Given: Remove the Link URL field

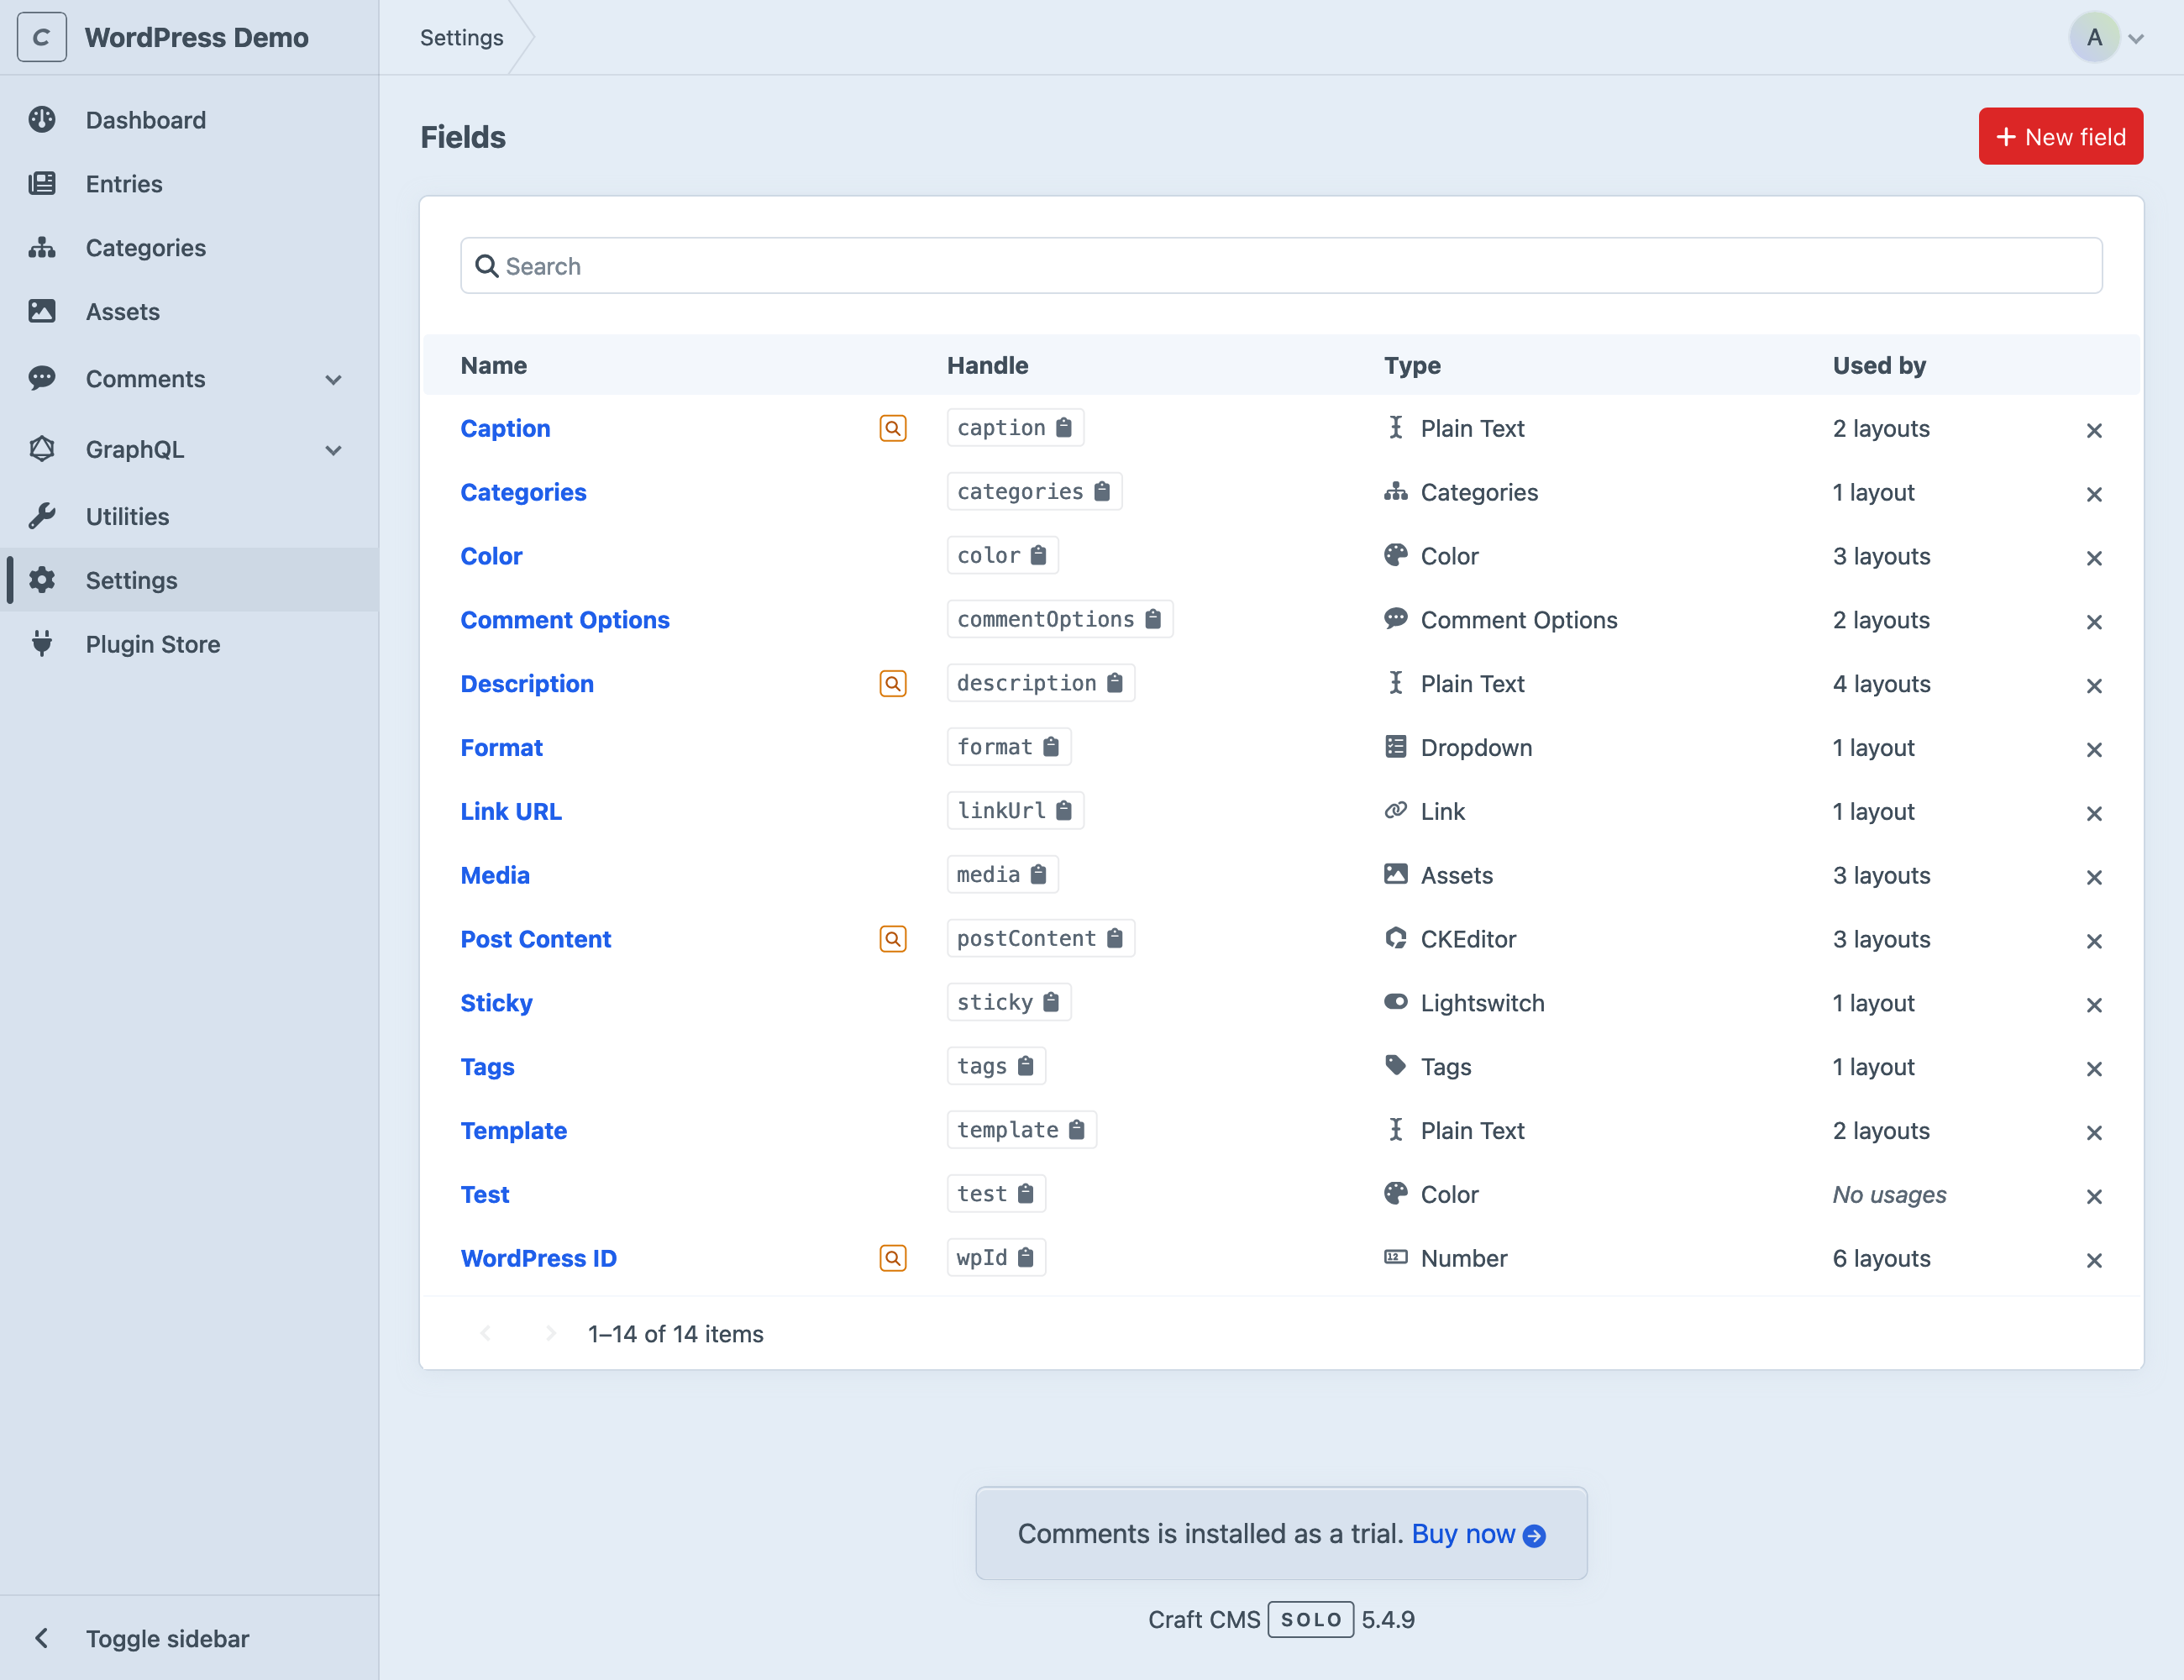Looking at the screenshot, I should click(x=2093, y=813).
